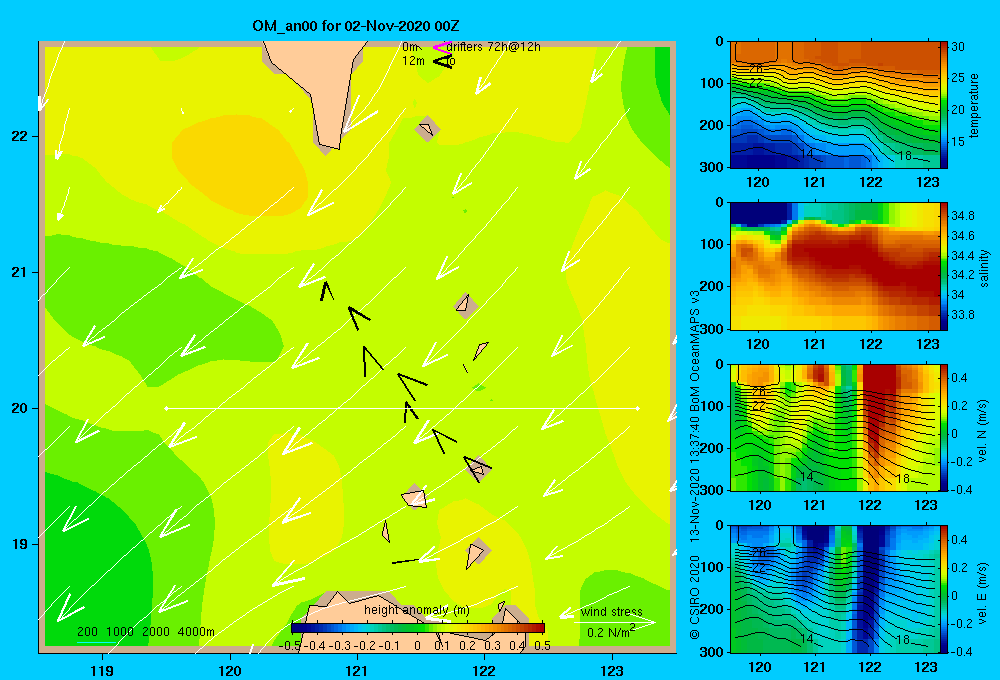Click the 'salinity' vertical axis label
Image resolution: width=1000 pixels, height=680 pixels.
coord(985,268)
